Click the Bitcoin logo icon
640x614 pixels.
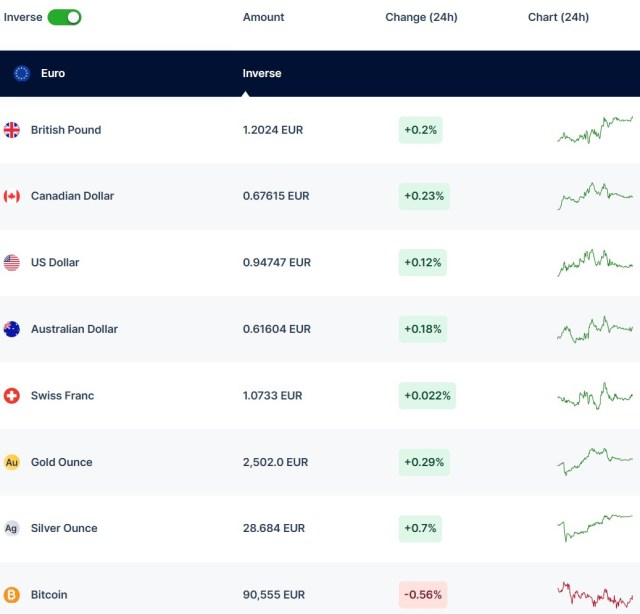tap(12, 595)
